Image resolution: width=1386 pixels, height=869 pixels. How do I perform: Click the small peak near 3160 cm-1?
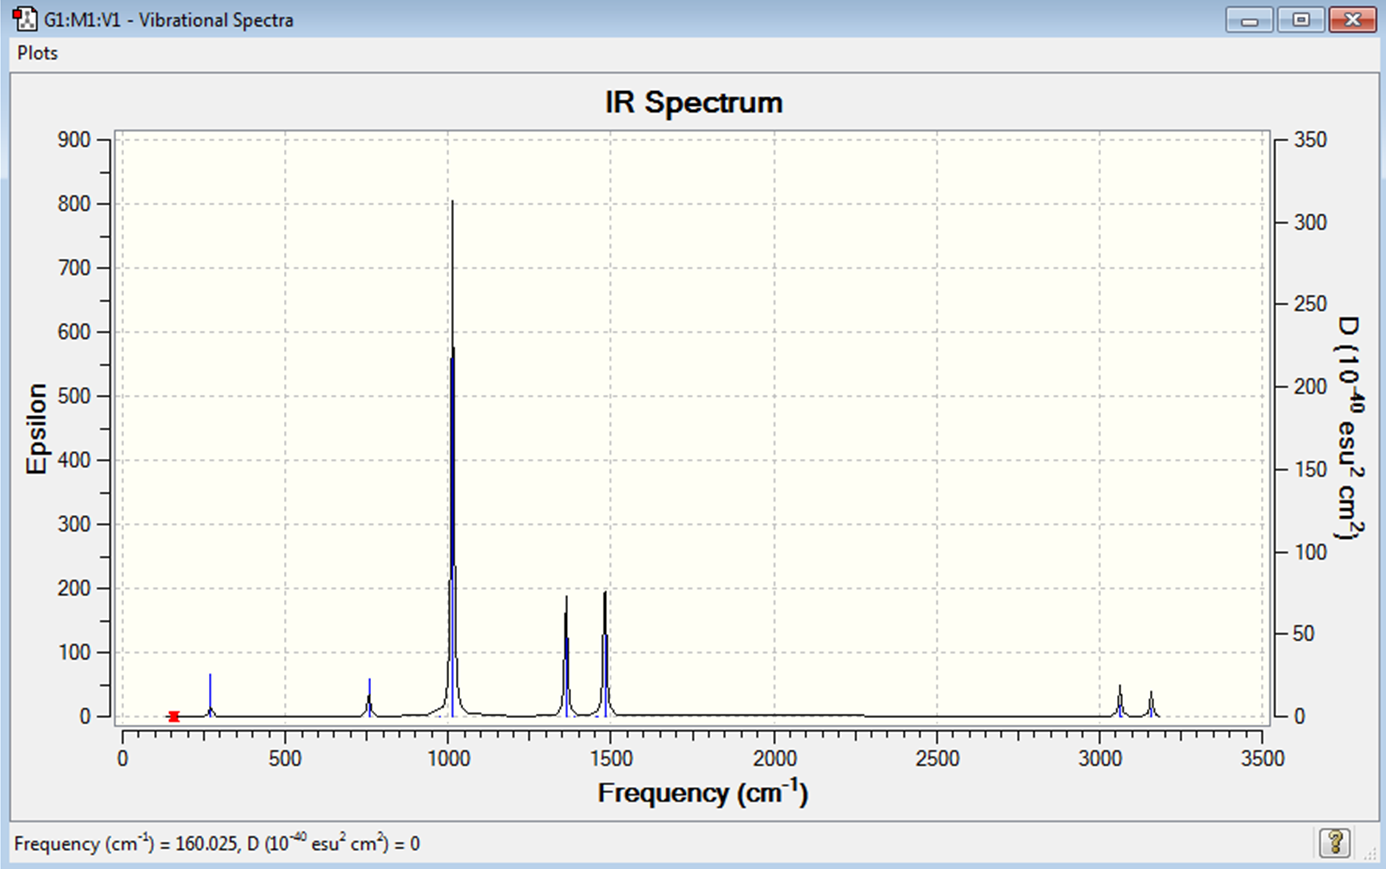coord(1151,704)
